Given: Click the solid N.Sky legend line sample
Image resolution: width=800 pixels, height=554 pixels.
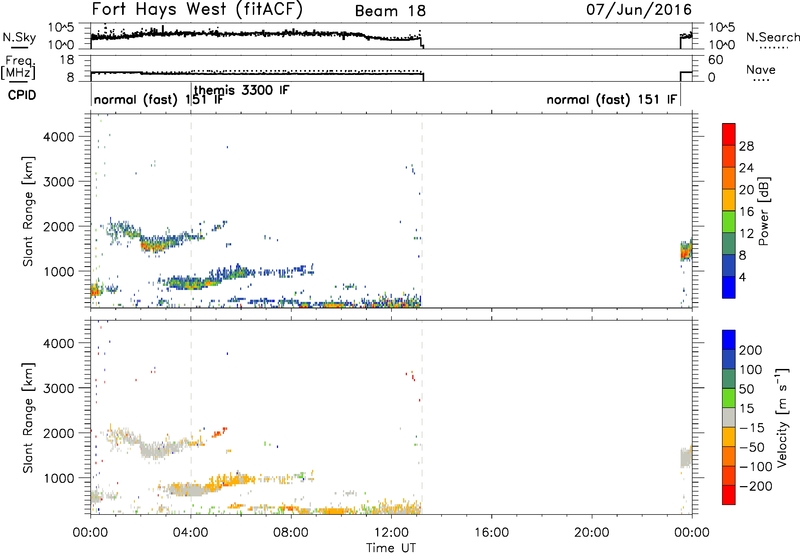Looking at the screenshot, I should coord(19,47).
